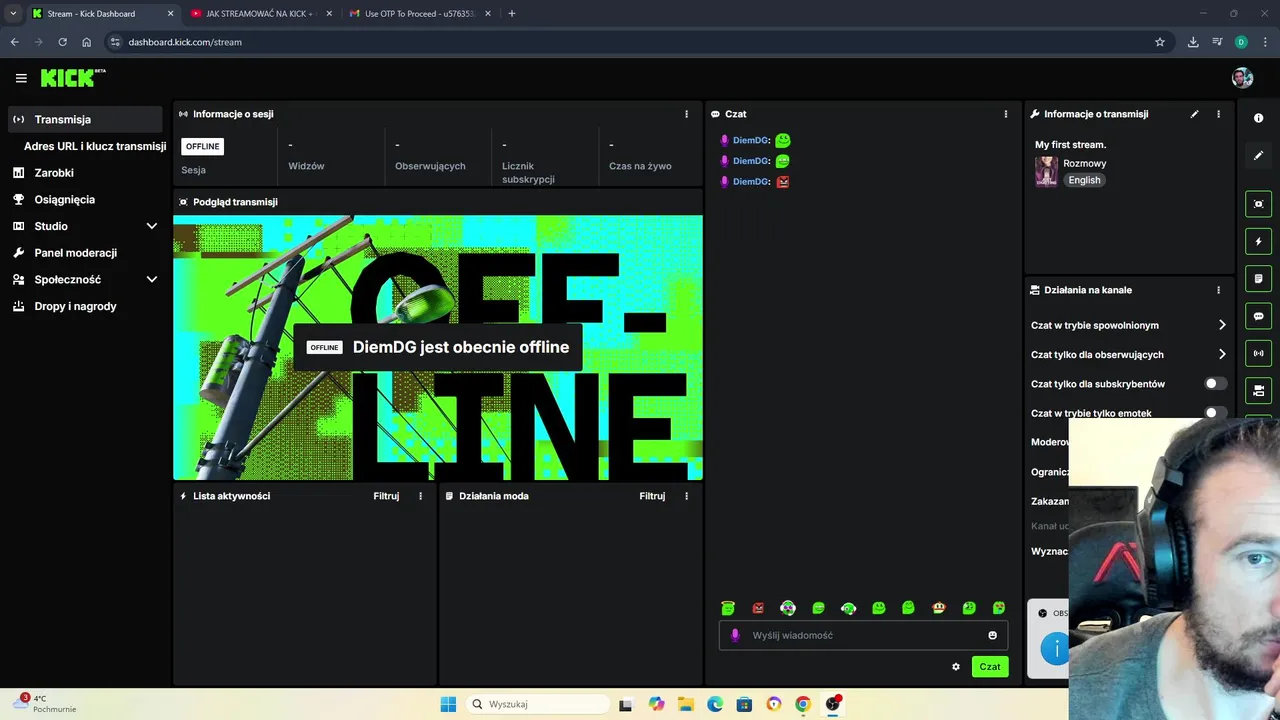Viewport: 1280px width, 720px height.
Task: Open the Informacje o transmisji panel's three-dot menu
Action: pos(1218,114)
